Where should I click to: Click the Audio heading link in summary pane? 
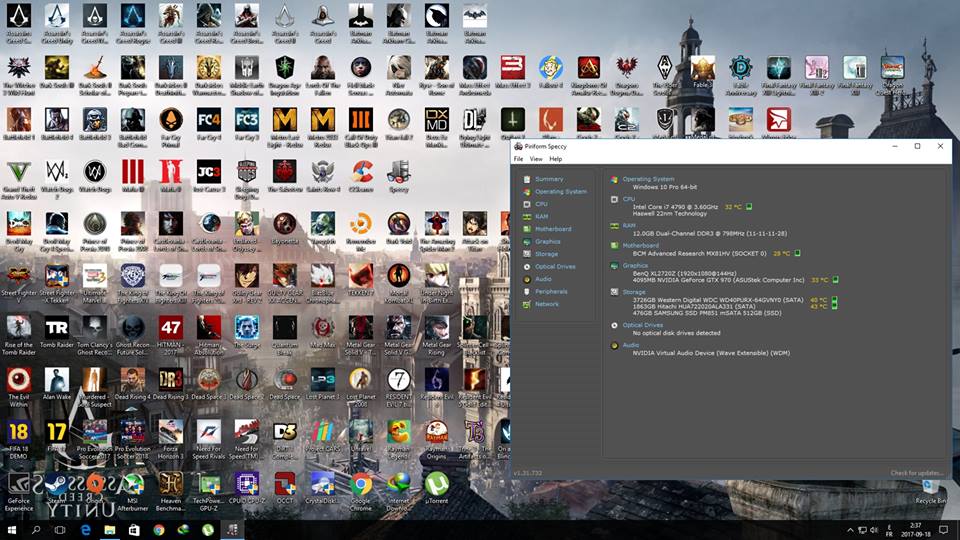coord(631,345)
